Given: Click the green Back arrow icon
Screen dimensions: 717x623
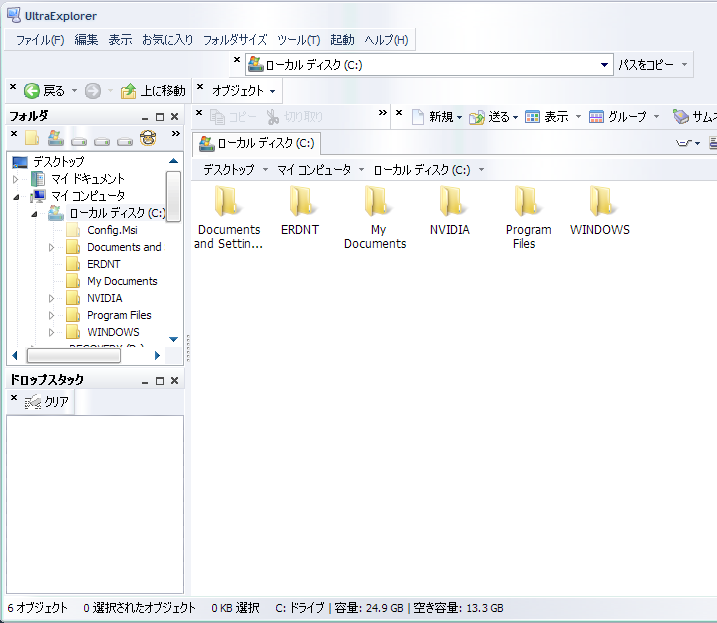Looking at the screenshot, I should pyautogui.click(x=32, y=91).
